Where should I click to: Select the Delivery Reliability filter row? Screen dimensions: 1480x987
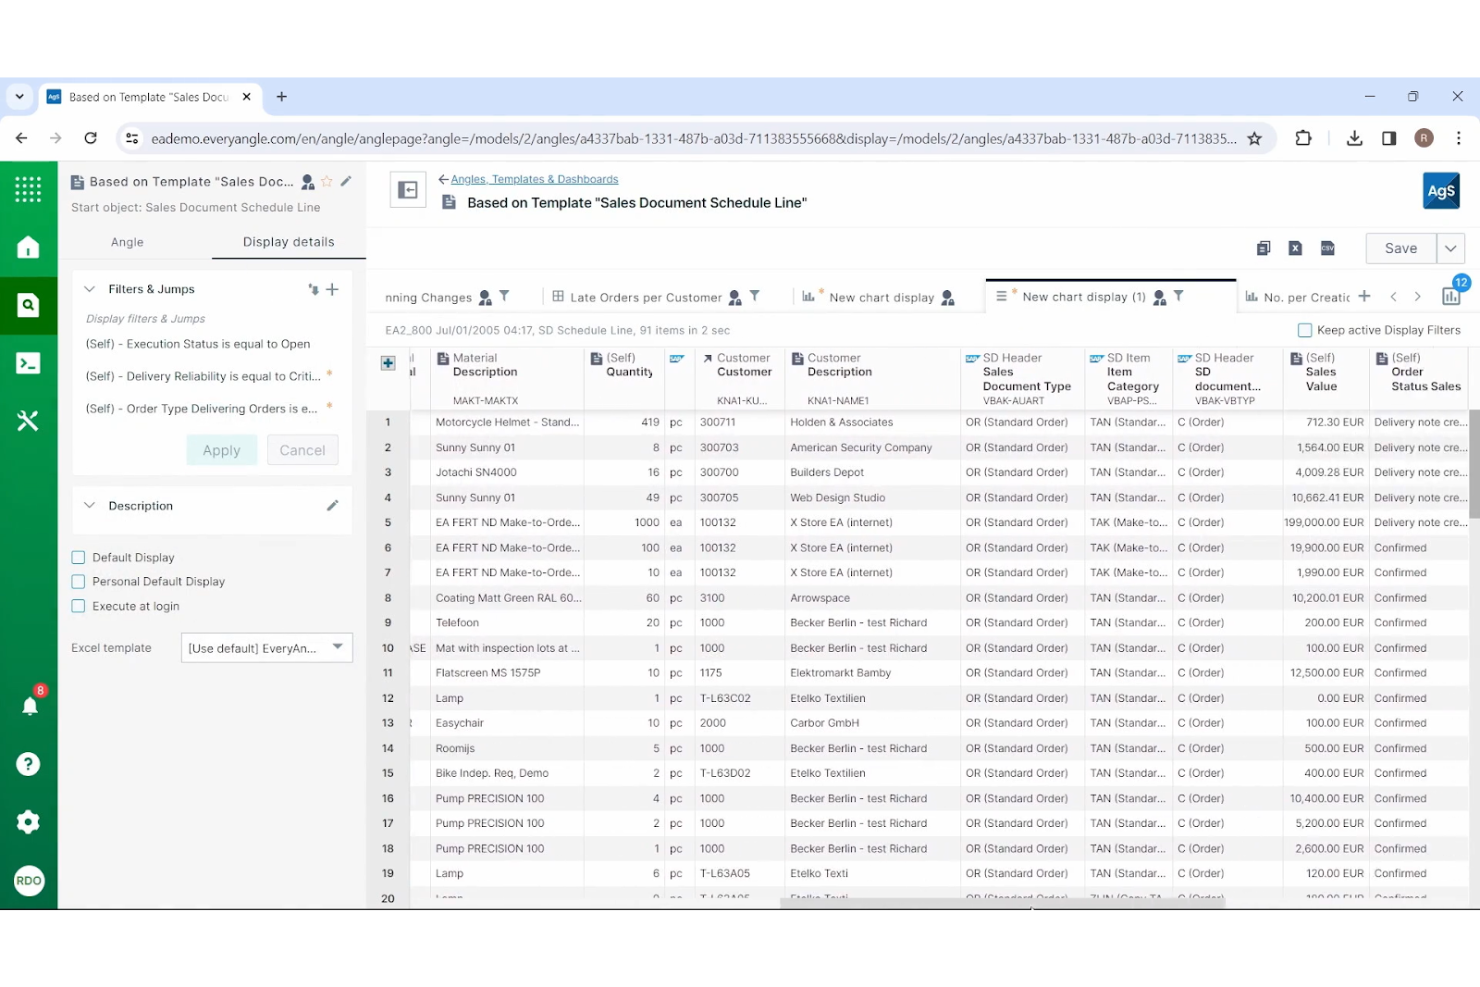tap(203, 377)
